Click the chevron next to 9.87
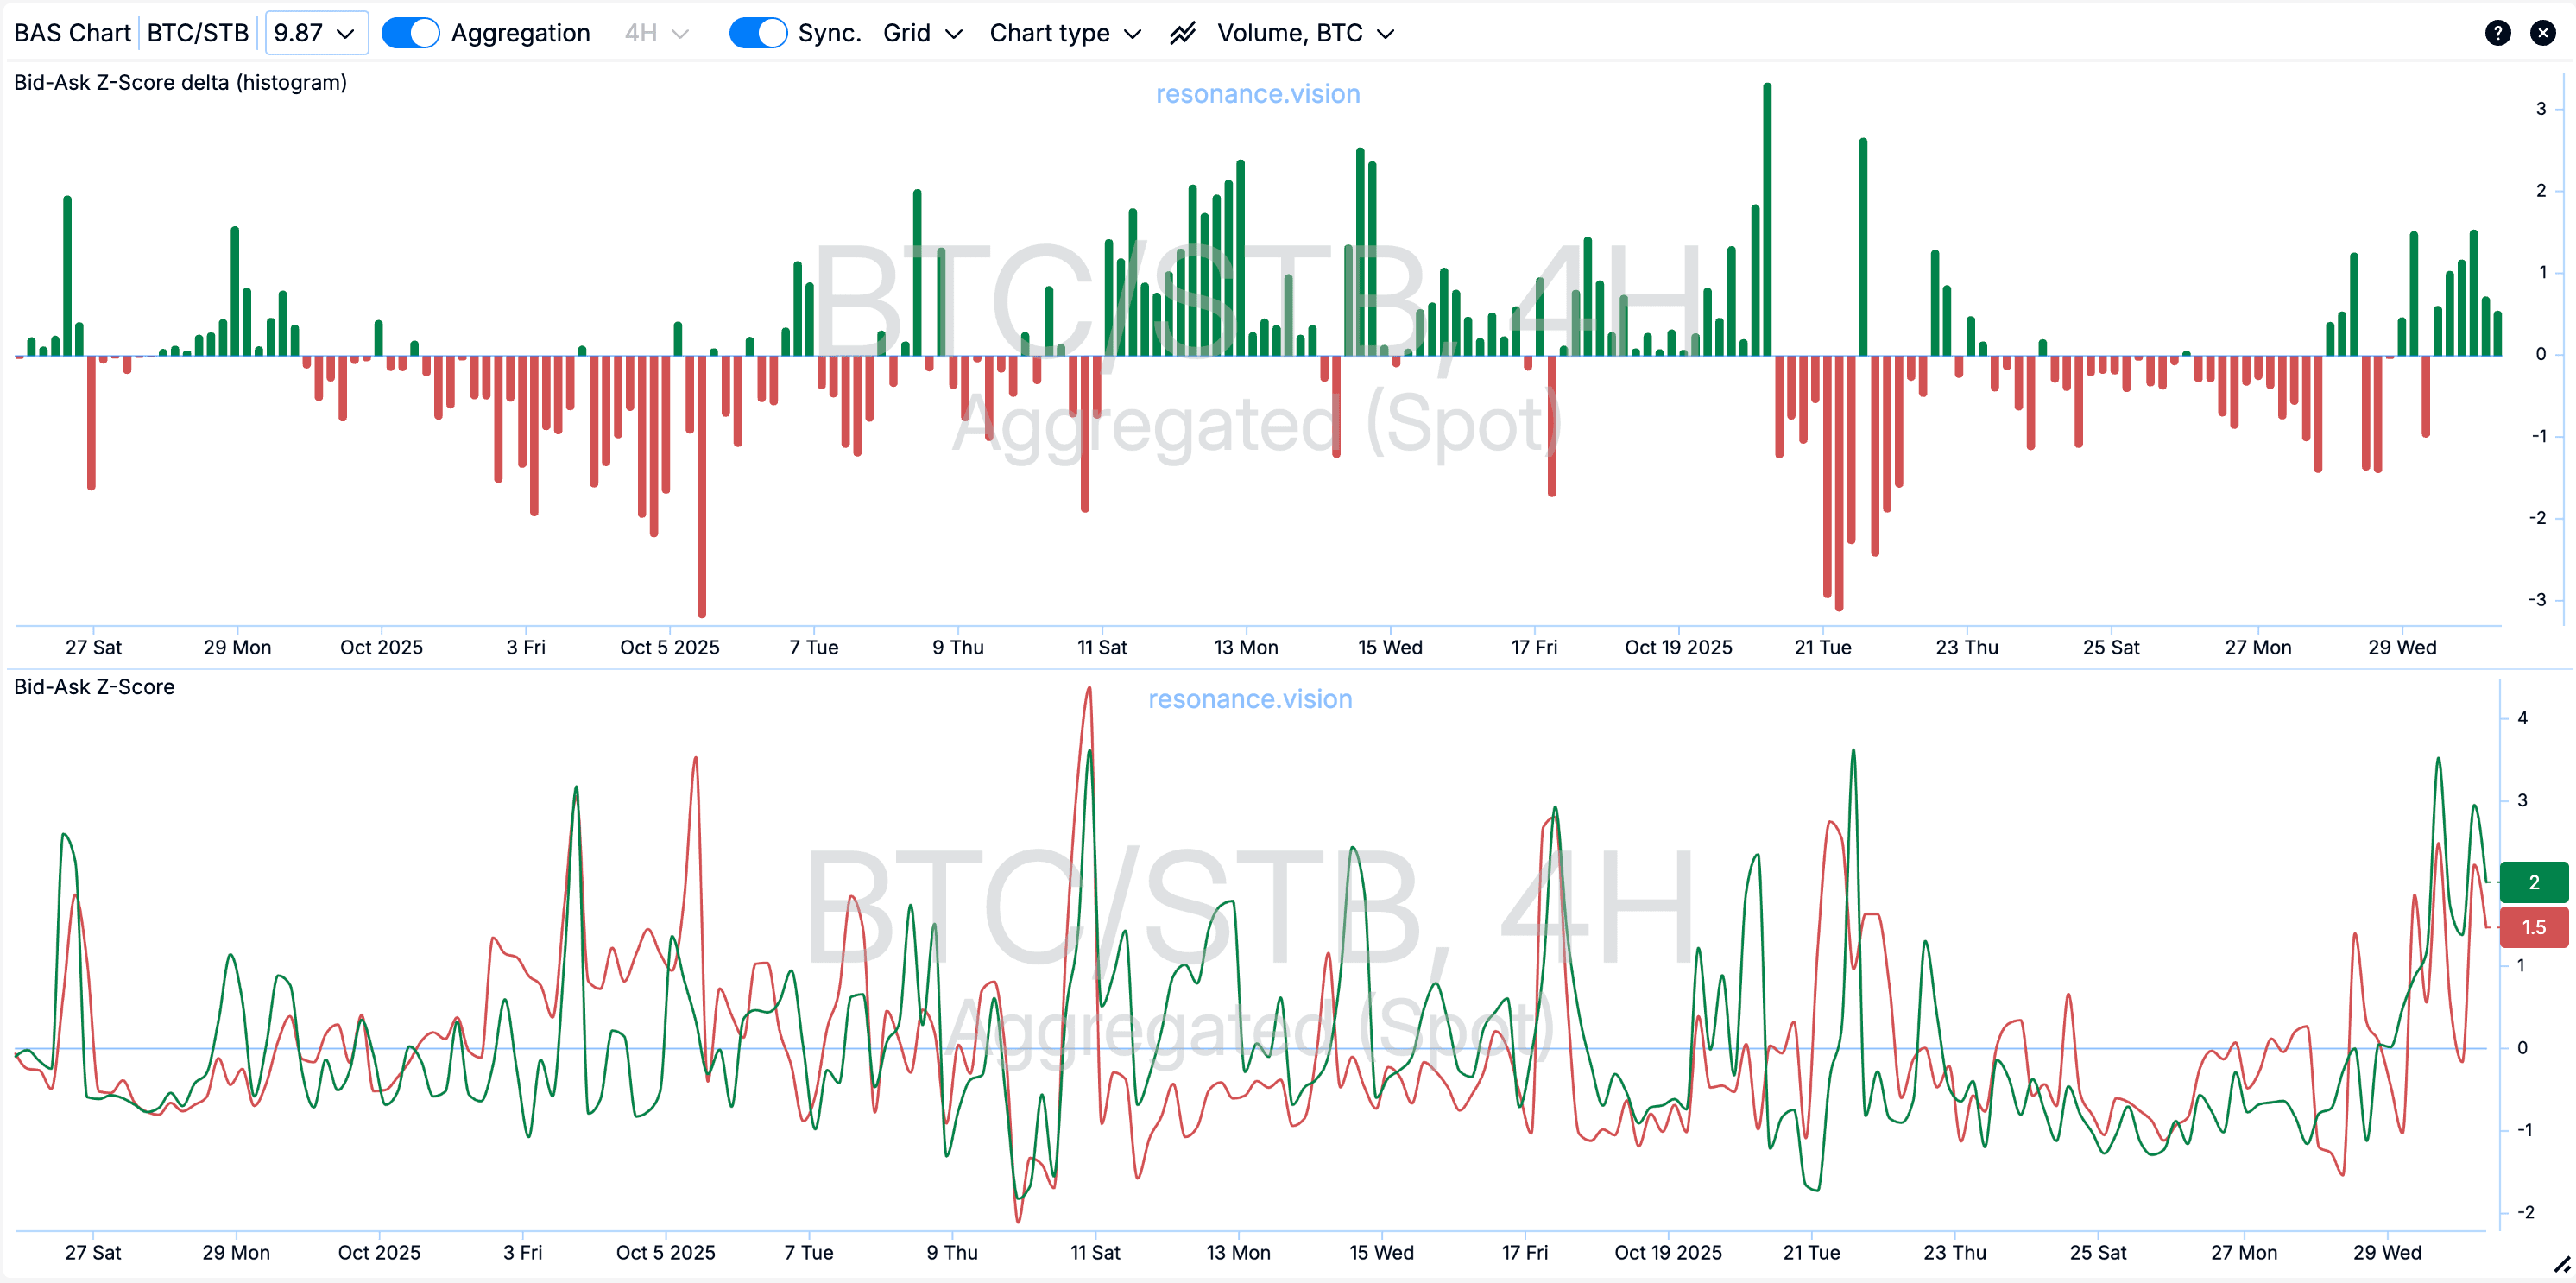The height and width of the screenshot is (1283, 2576). (346, 33)
